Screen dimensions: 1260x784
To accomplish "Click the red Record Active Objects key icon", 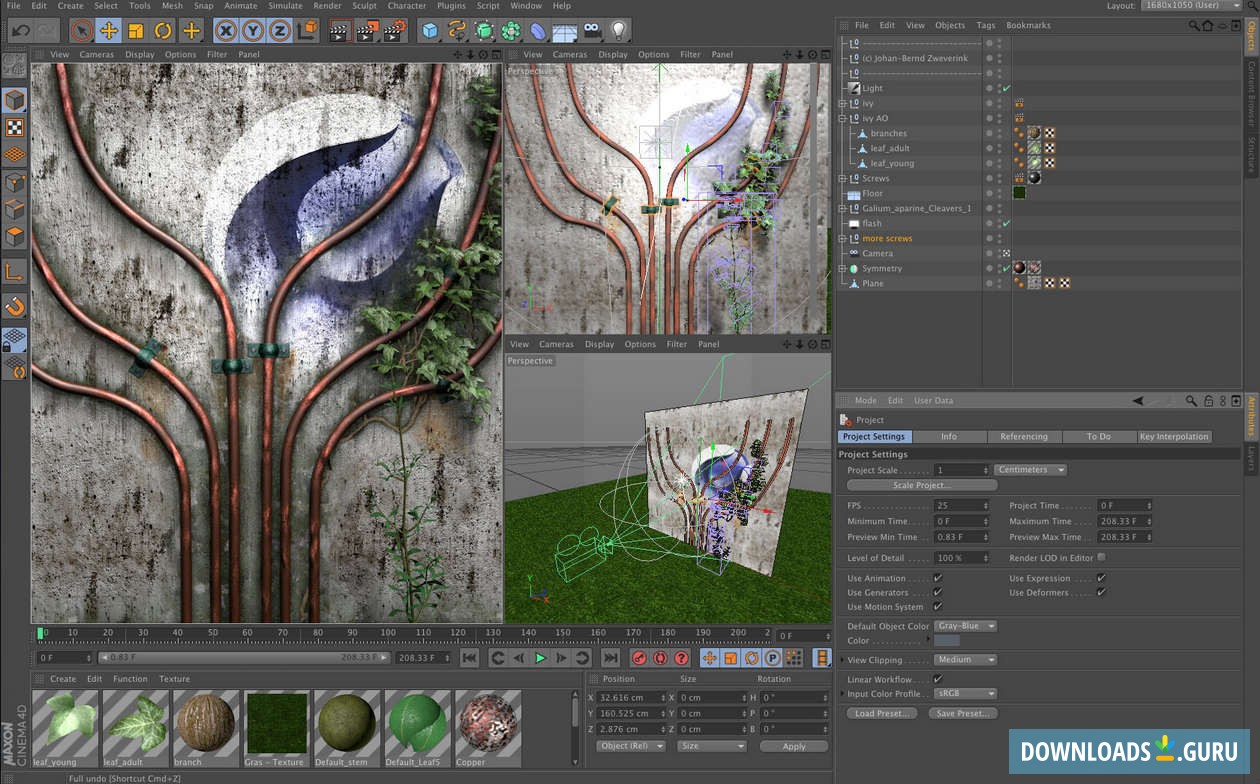I will (x=639, y=658).
